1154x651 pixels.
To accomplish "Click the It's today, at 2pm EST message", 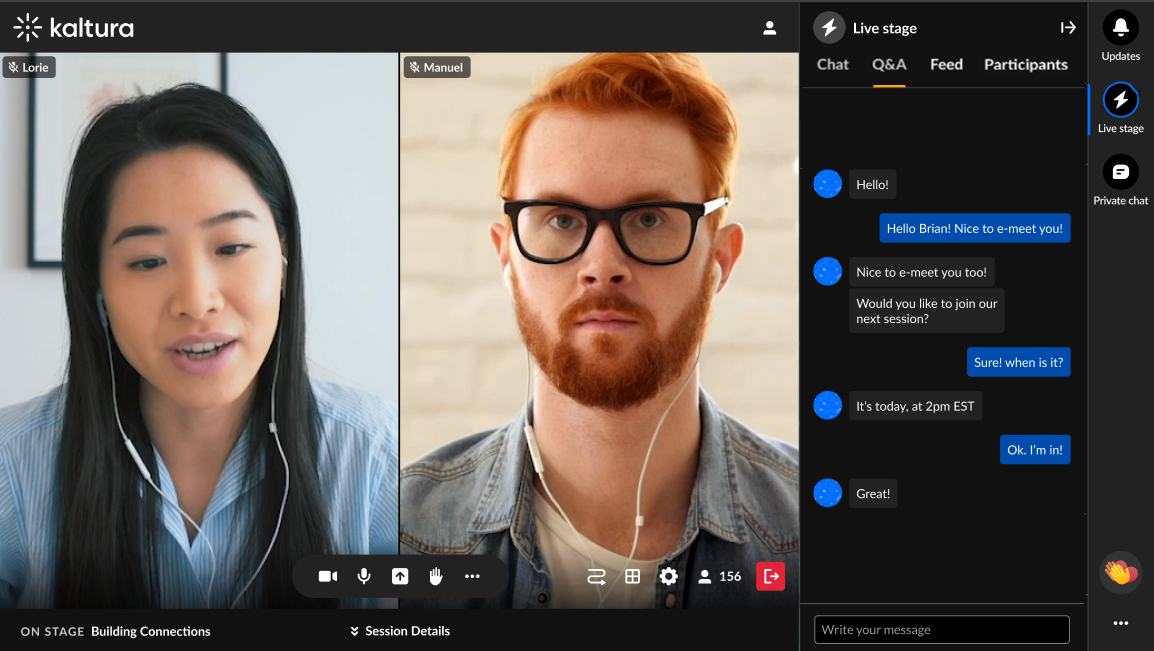I will click(x=915, y=406).
